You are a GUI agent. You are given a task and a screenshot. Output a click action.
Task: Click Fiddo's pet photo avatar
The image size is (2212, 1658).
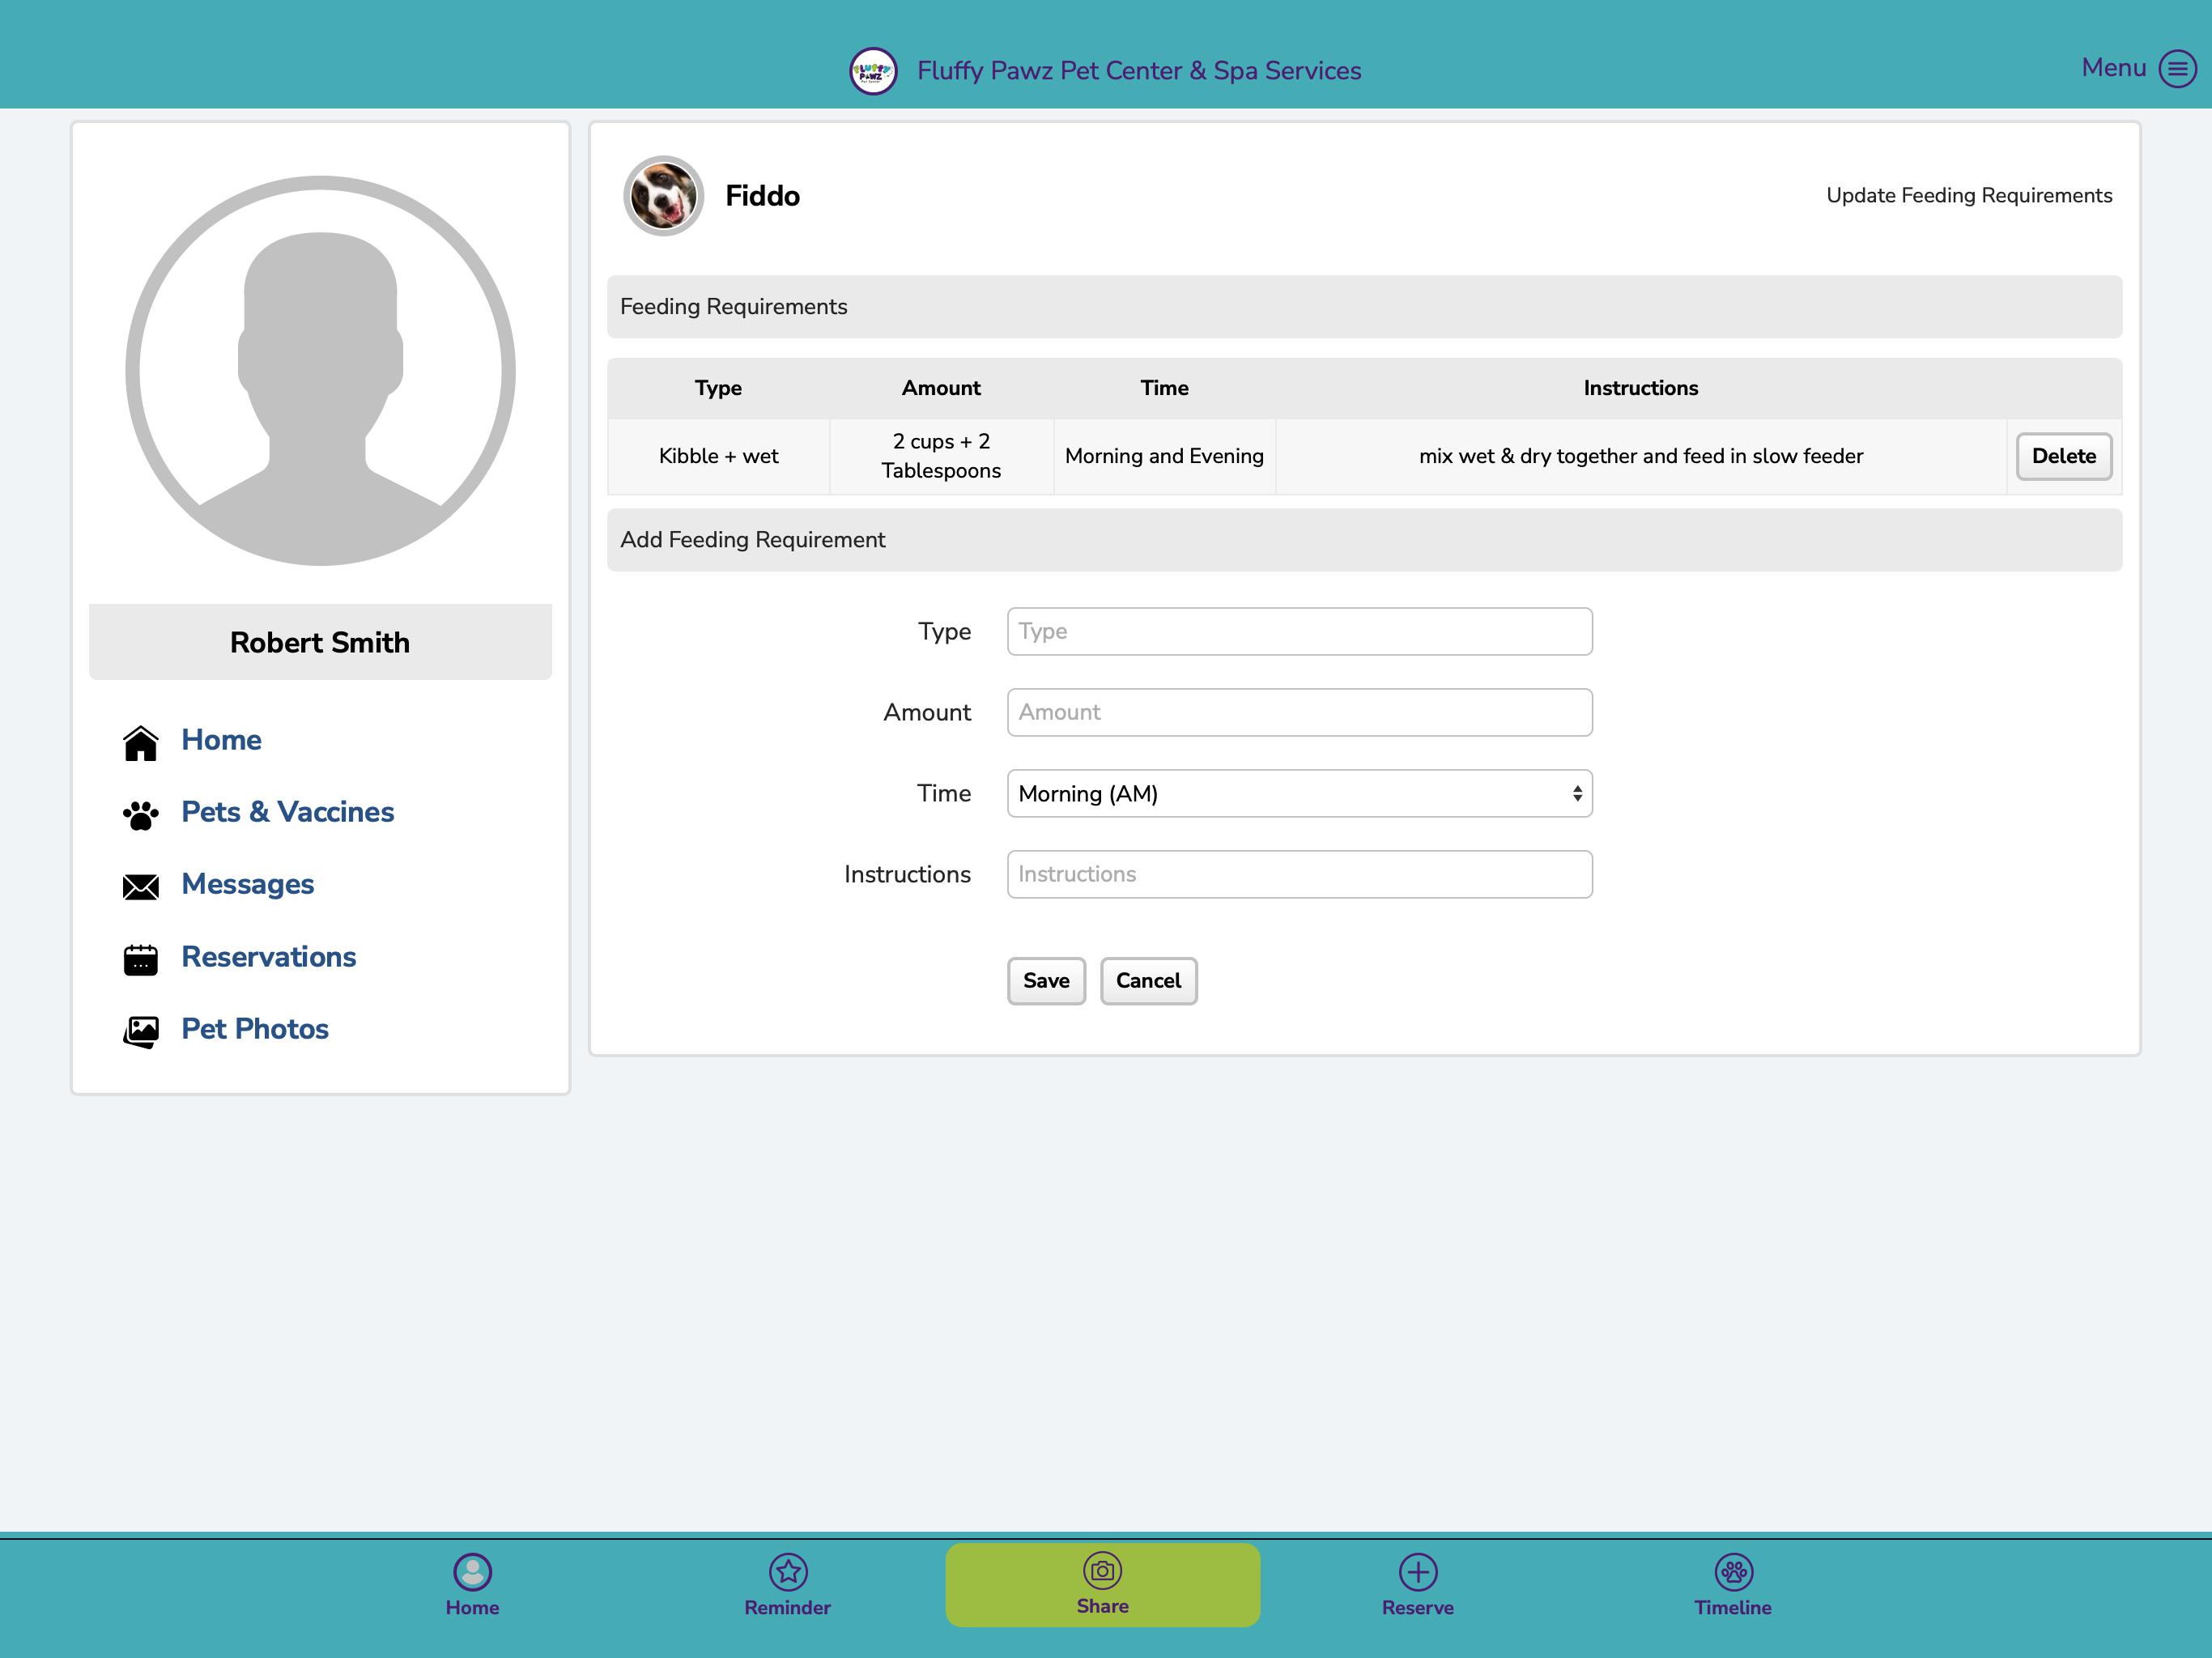(663, 196)
